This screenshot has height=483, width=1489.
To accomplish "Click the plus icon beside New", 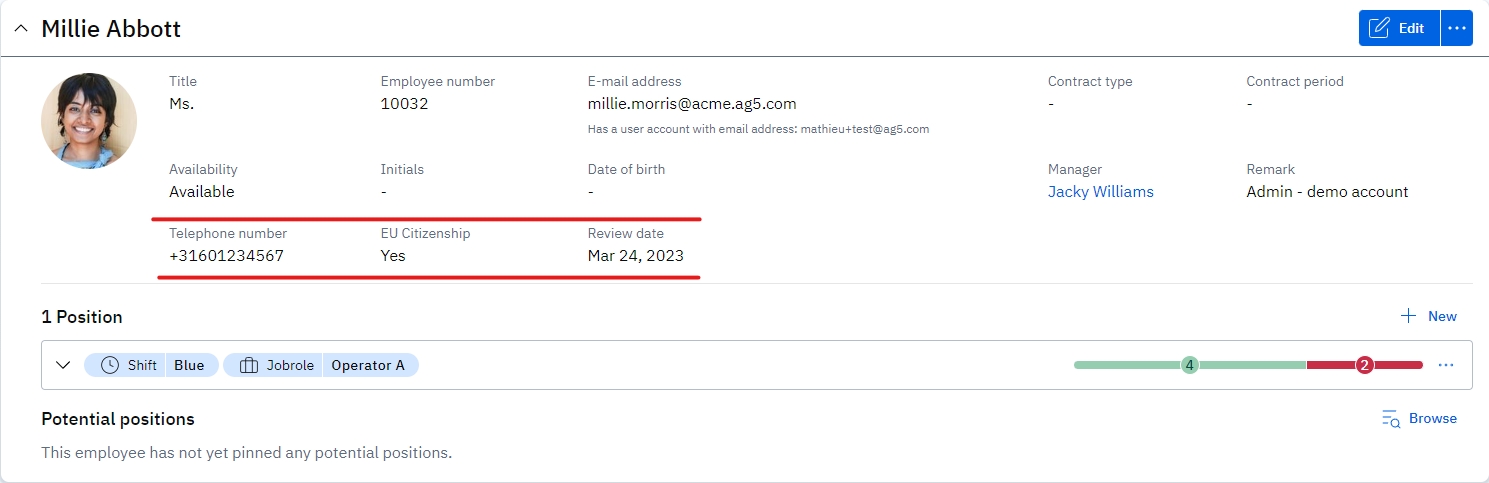I will (x=1408, y=316).
